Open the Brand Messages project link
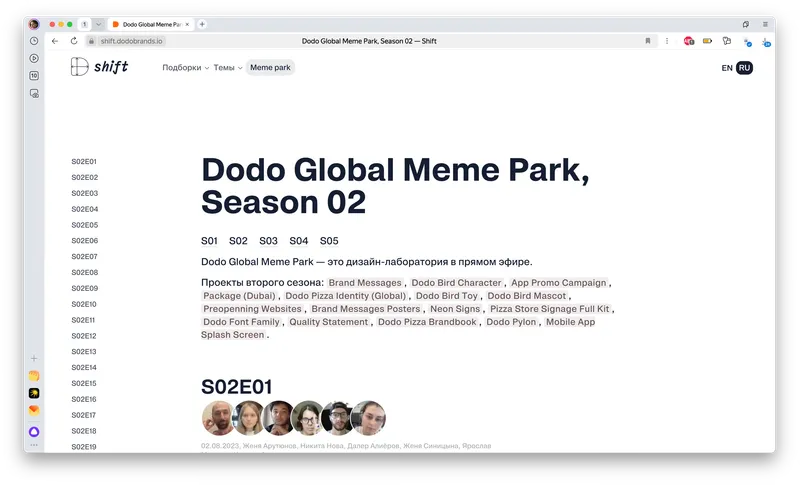The width and height of the screenshot is (800, 485). 365,283
